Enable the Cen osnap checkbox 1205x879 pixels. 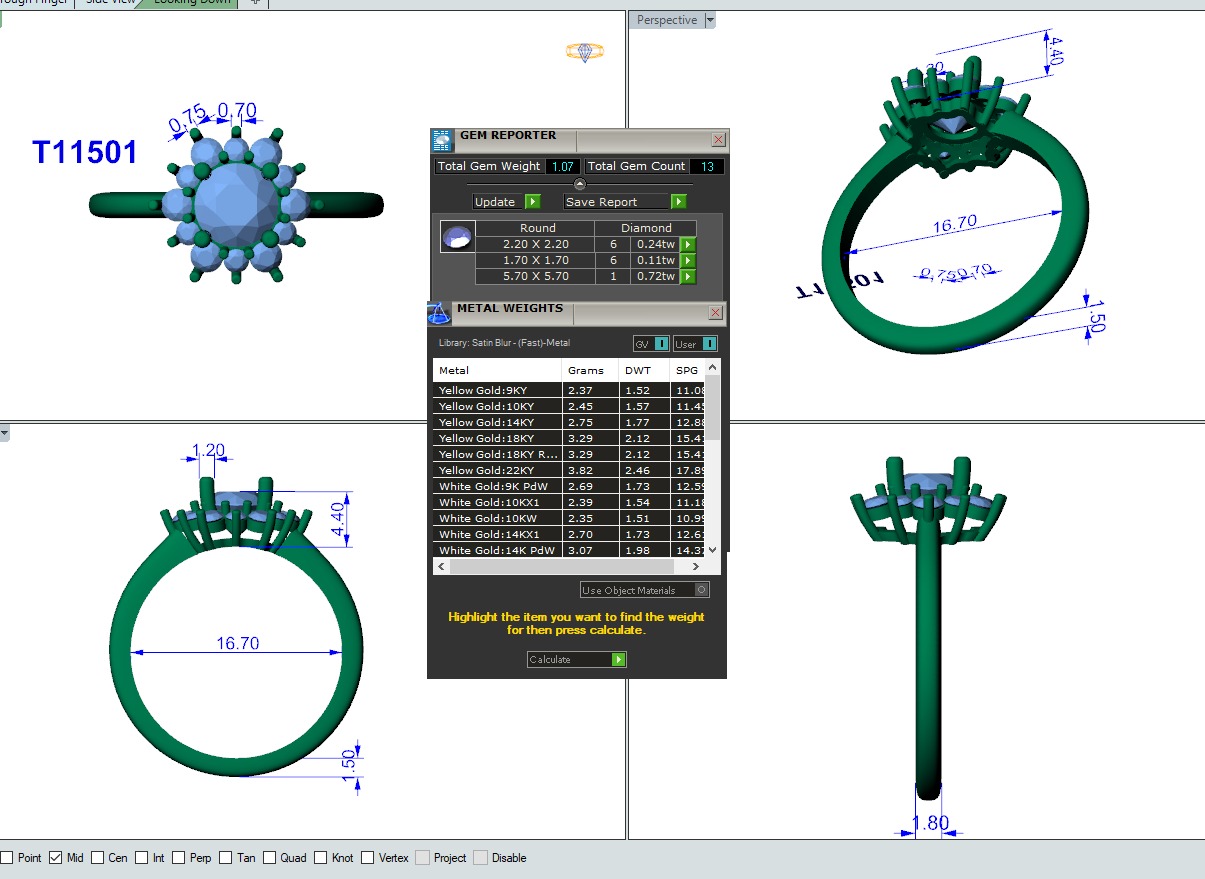click(97, 858)
